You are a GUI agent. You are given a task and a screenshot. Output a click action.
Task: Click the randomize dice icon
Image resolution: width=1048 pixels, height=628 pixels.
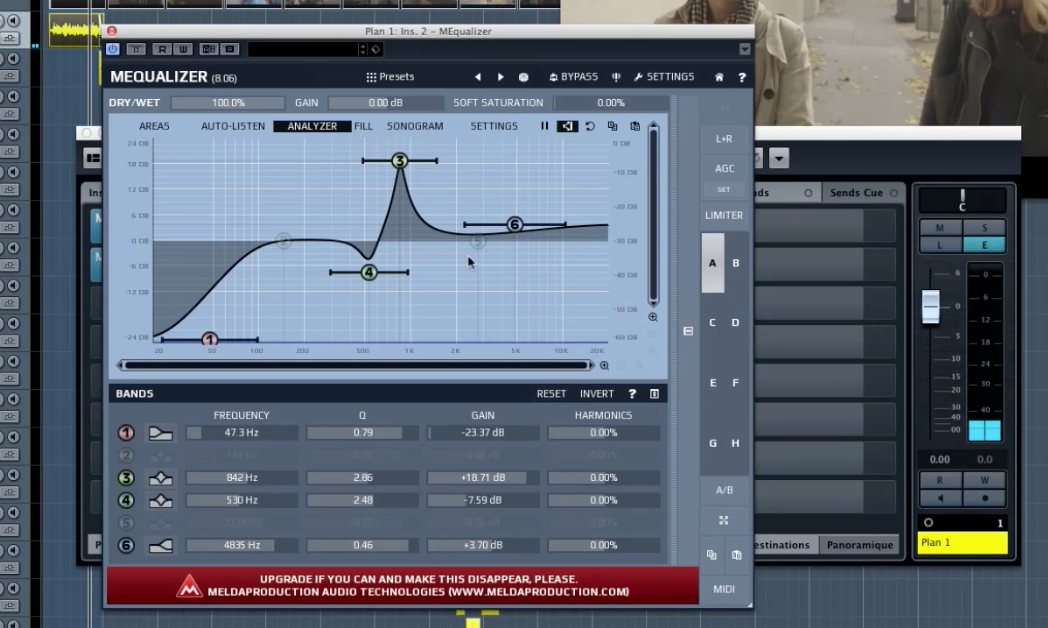coord(524,77)
